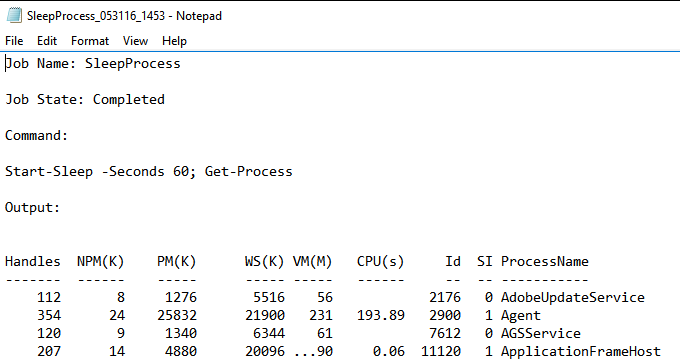Click the WS value 20096
This screenshot has height=362, width=680.
pyautogui.click(x=265, y=351)
